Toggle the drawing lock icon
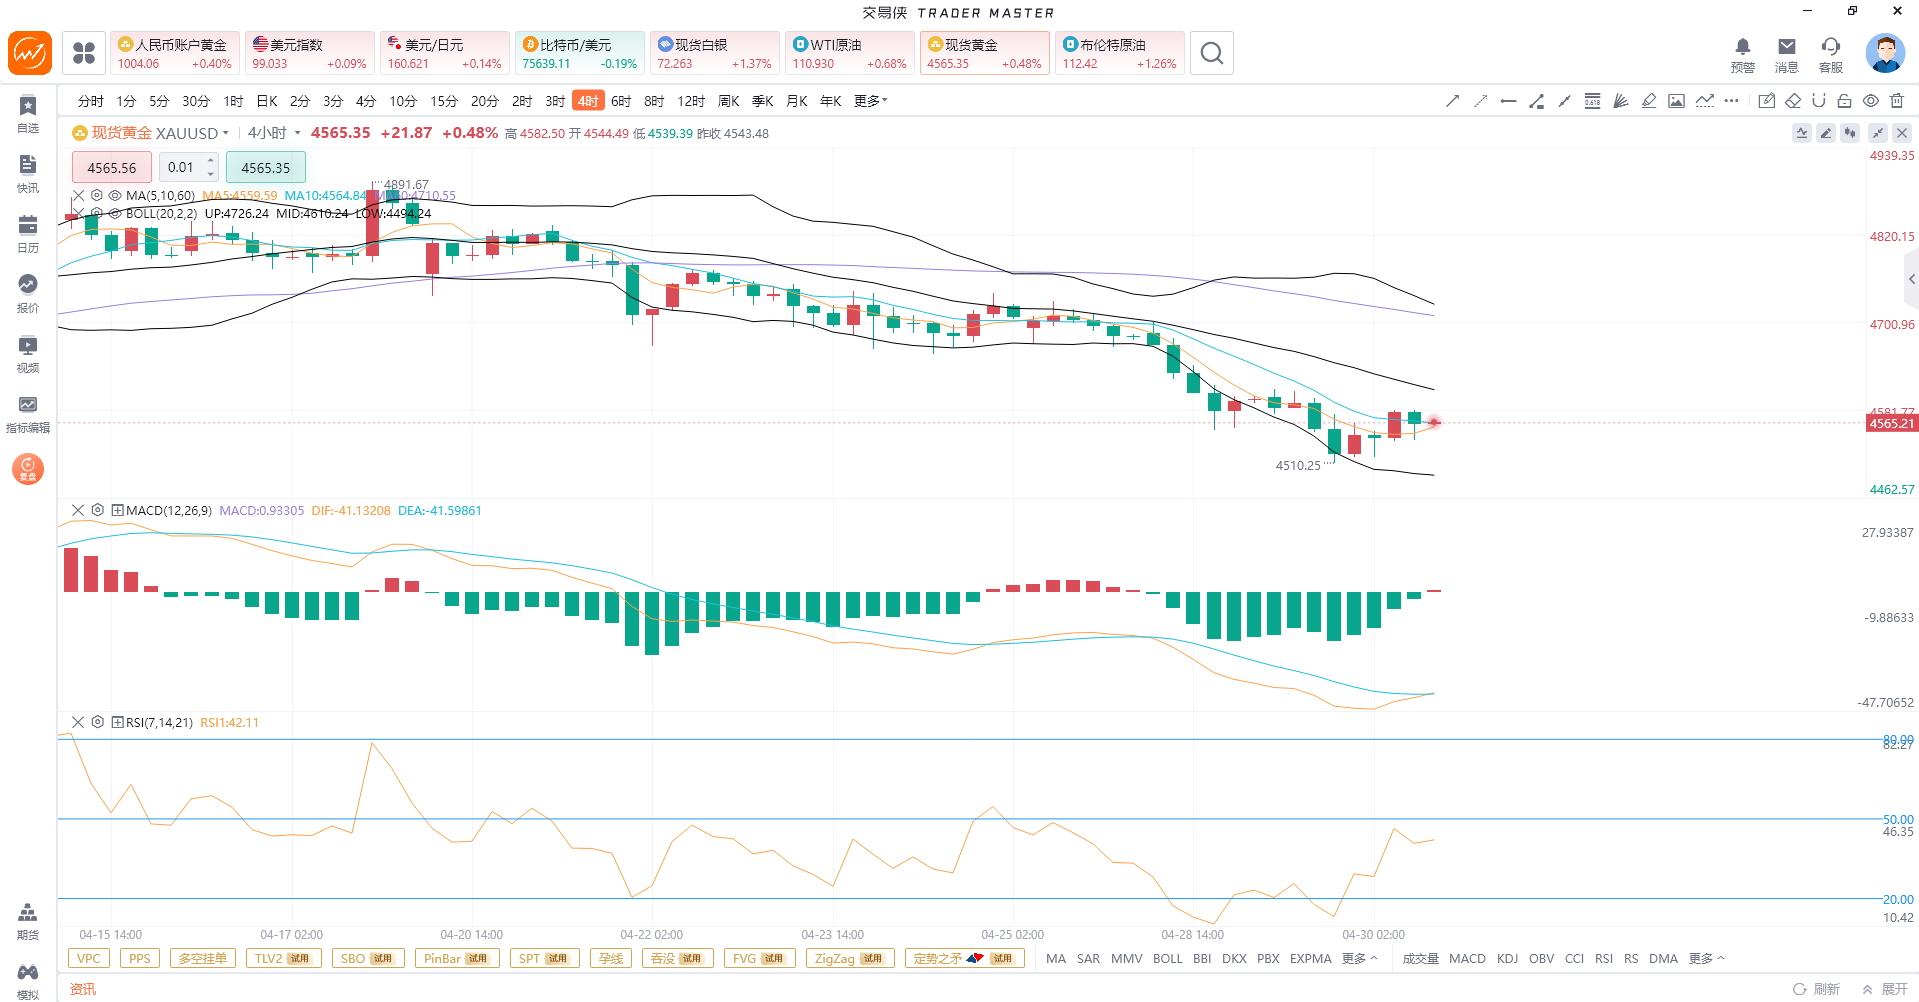 (x=1845, y=101)
